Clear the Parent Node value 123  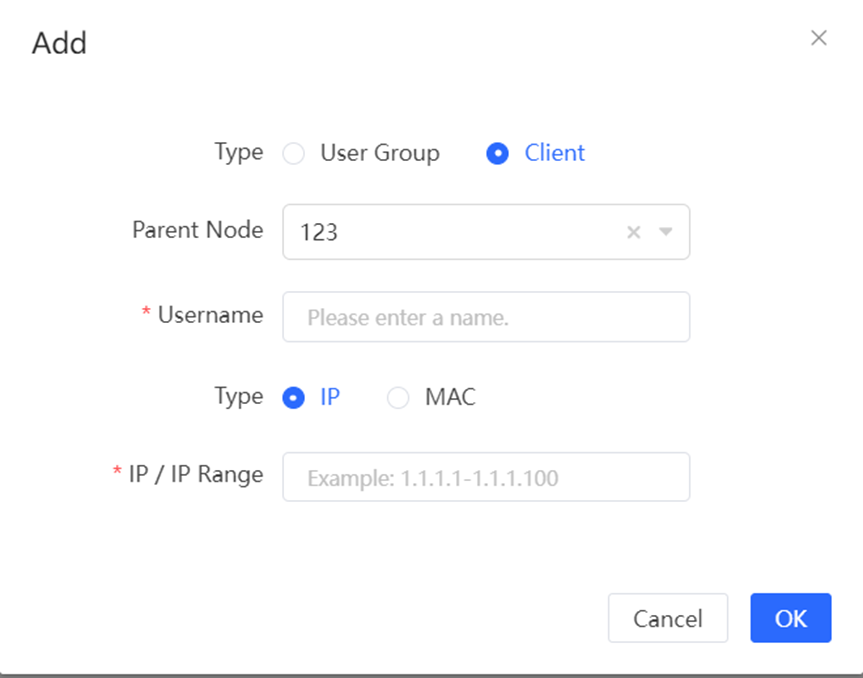[x=633, y=232]
